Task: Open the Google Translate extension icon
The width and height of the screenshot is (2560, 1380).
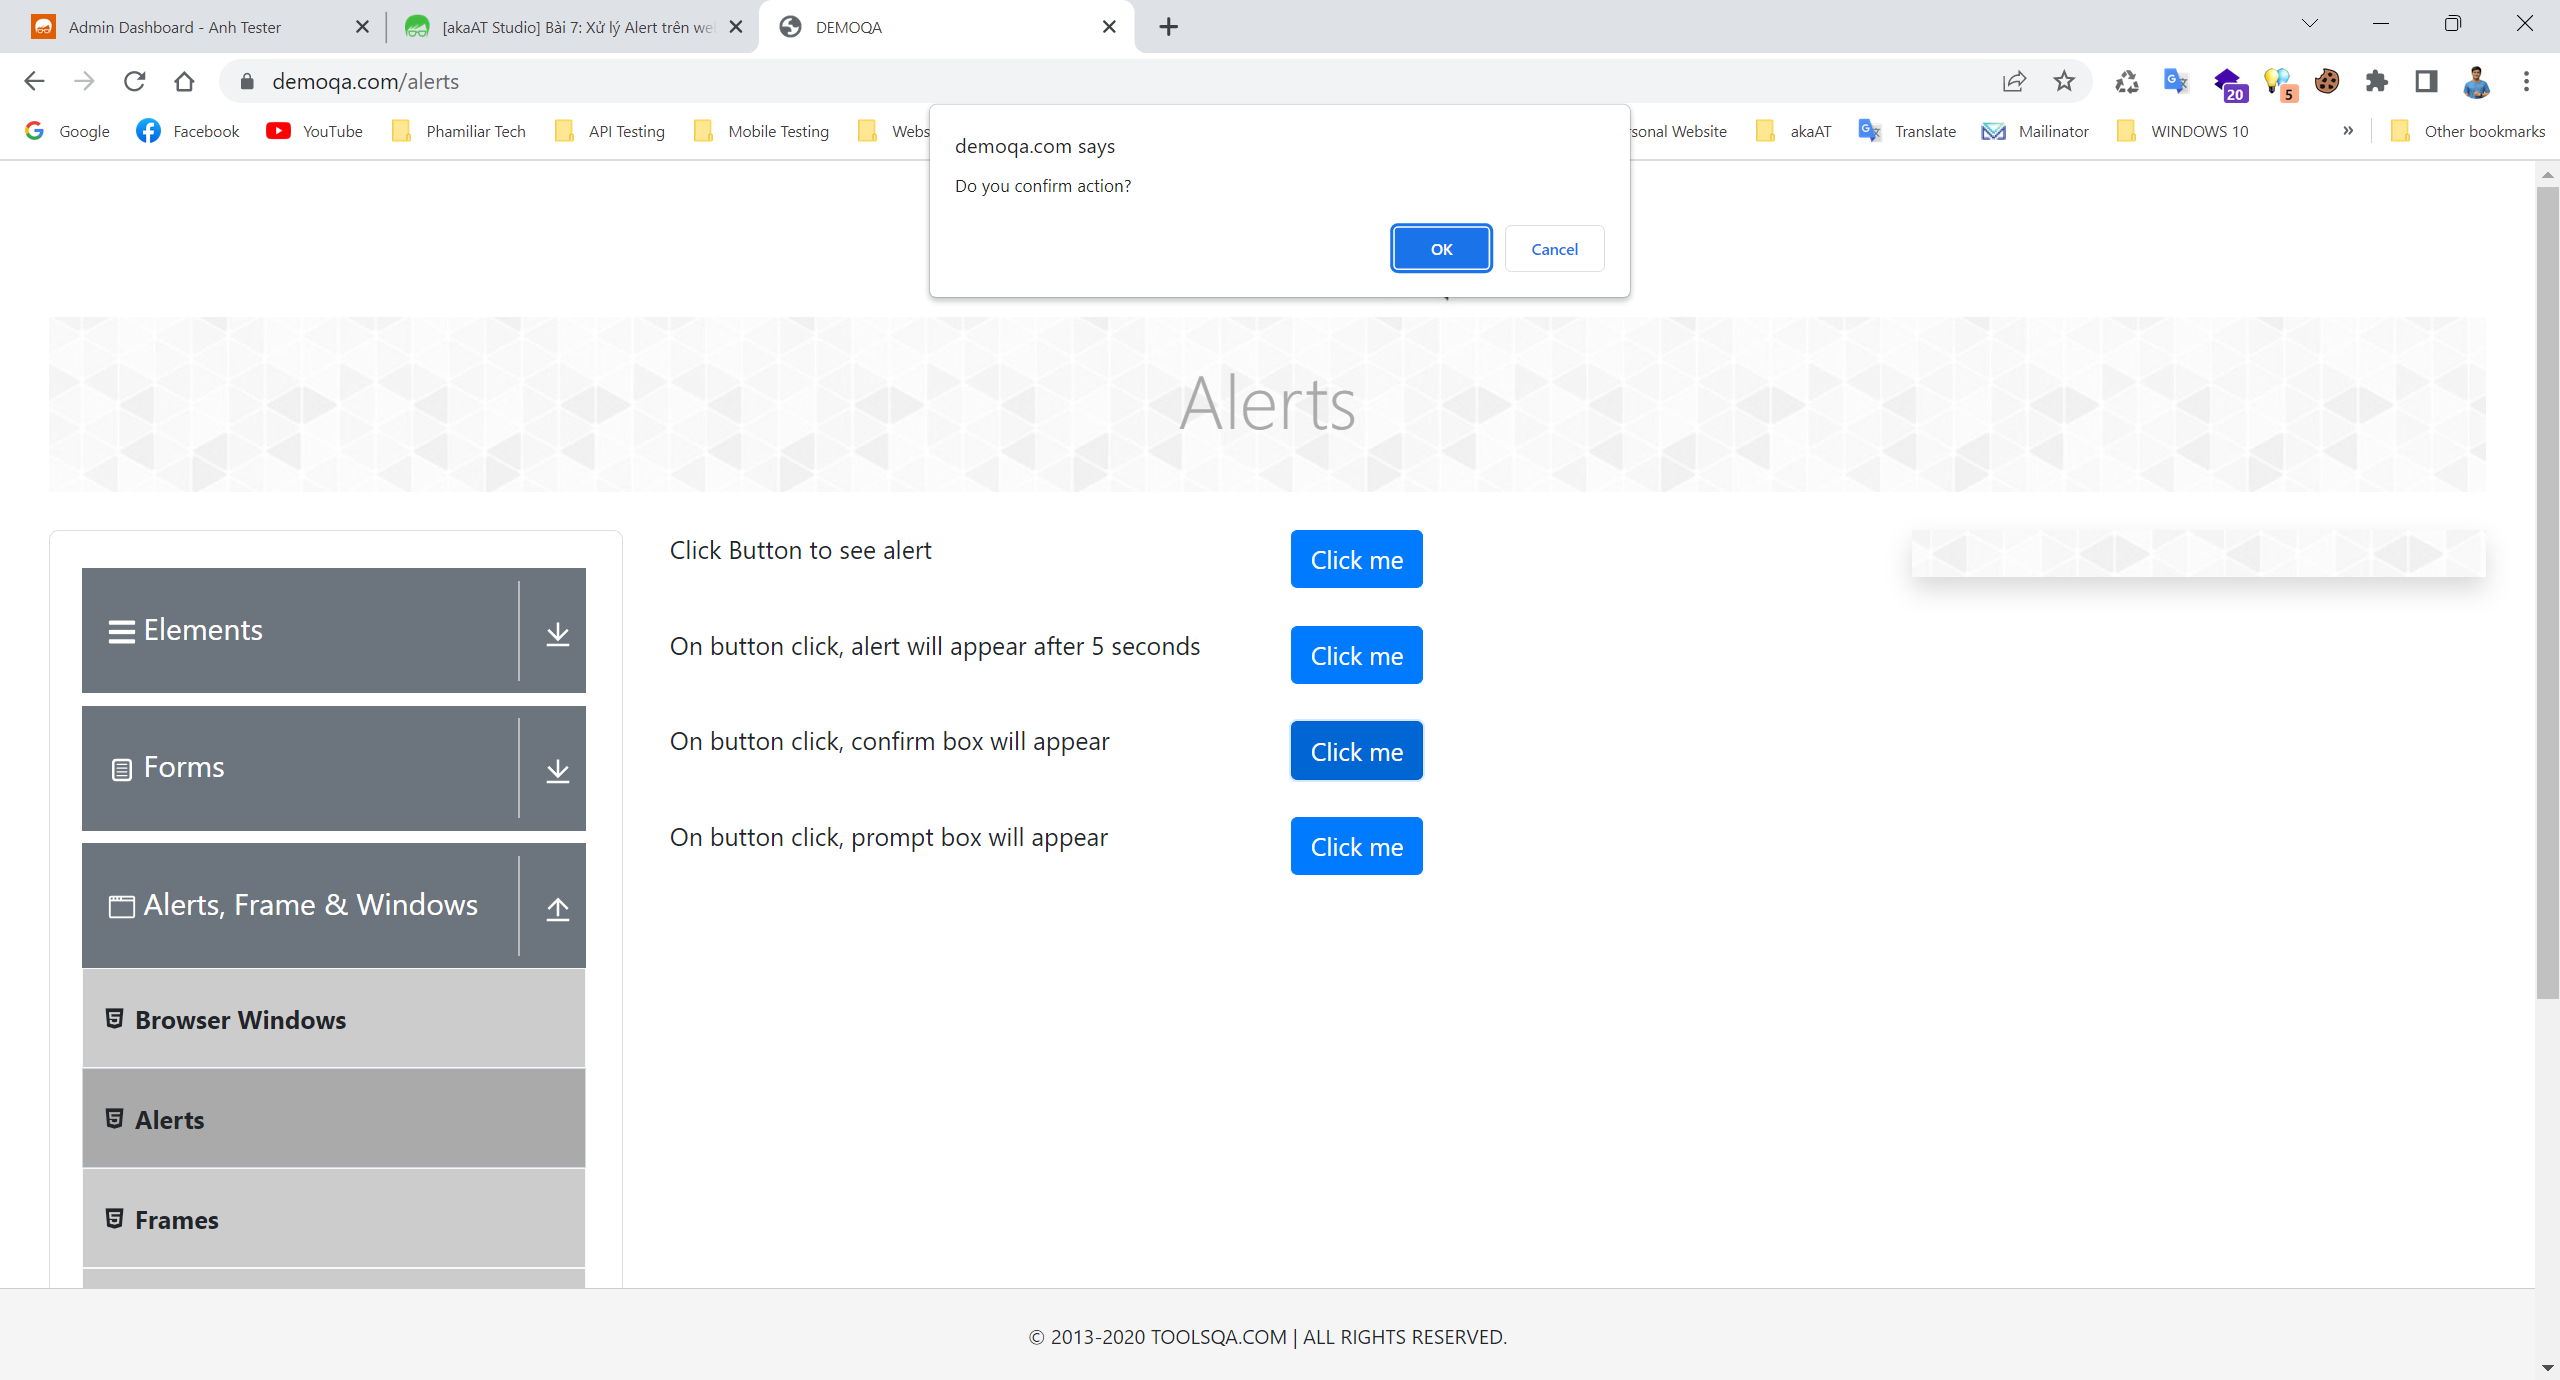Action: click(x=2176, y=82)
